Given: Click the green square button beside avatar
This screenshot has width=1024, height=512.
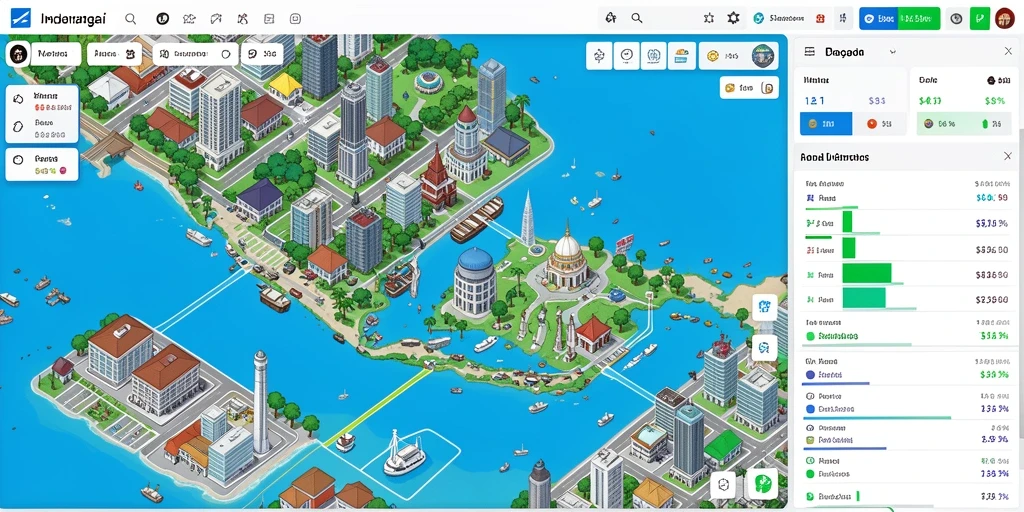Looking at the screenshot, I should 980,18.
